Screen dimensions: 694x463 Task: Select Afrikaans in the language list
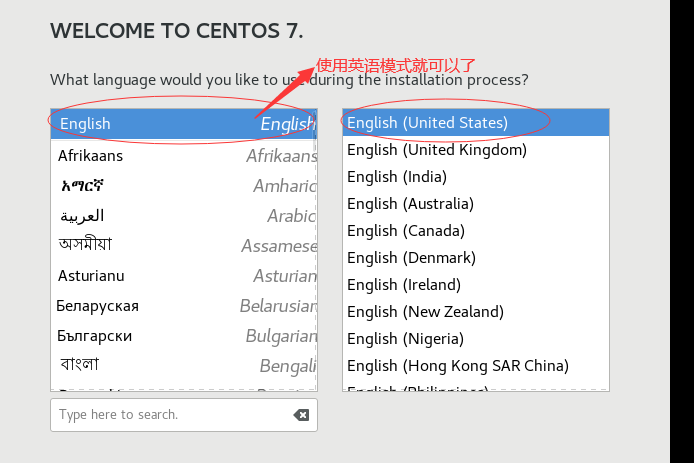[184, 156]
